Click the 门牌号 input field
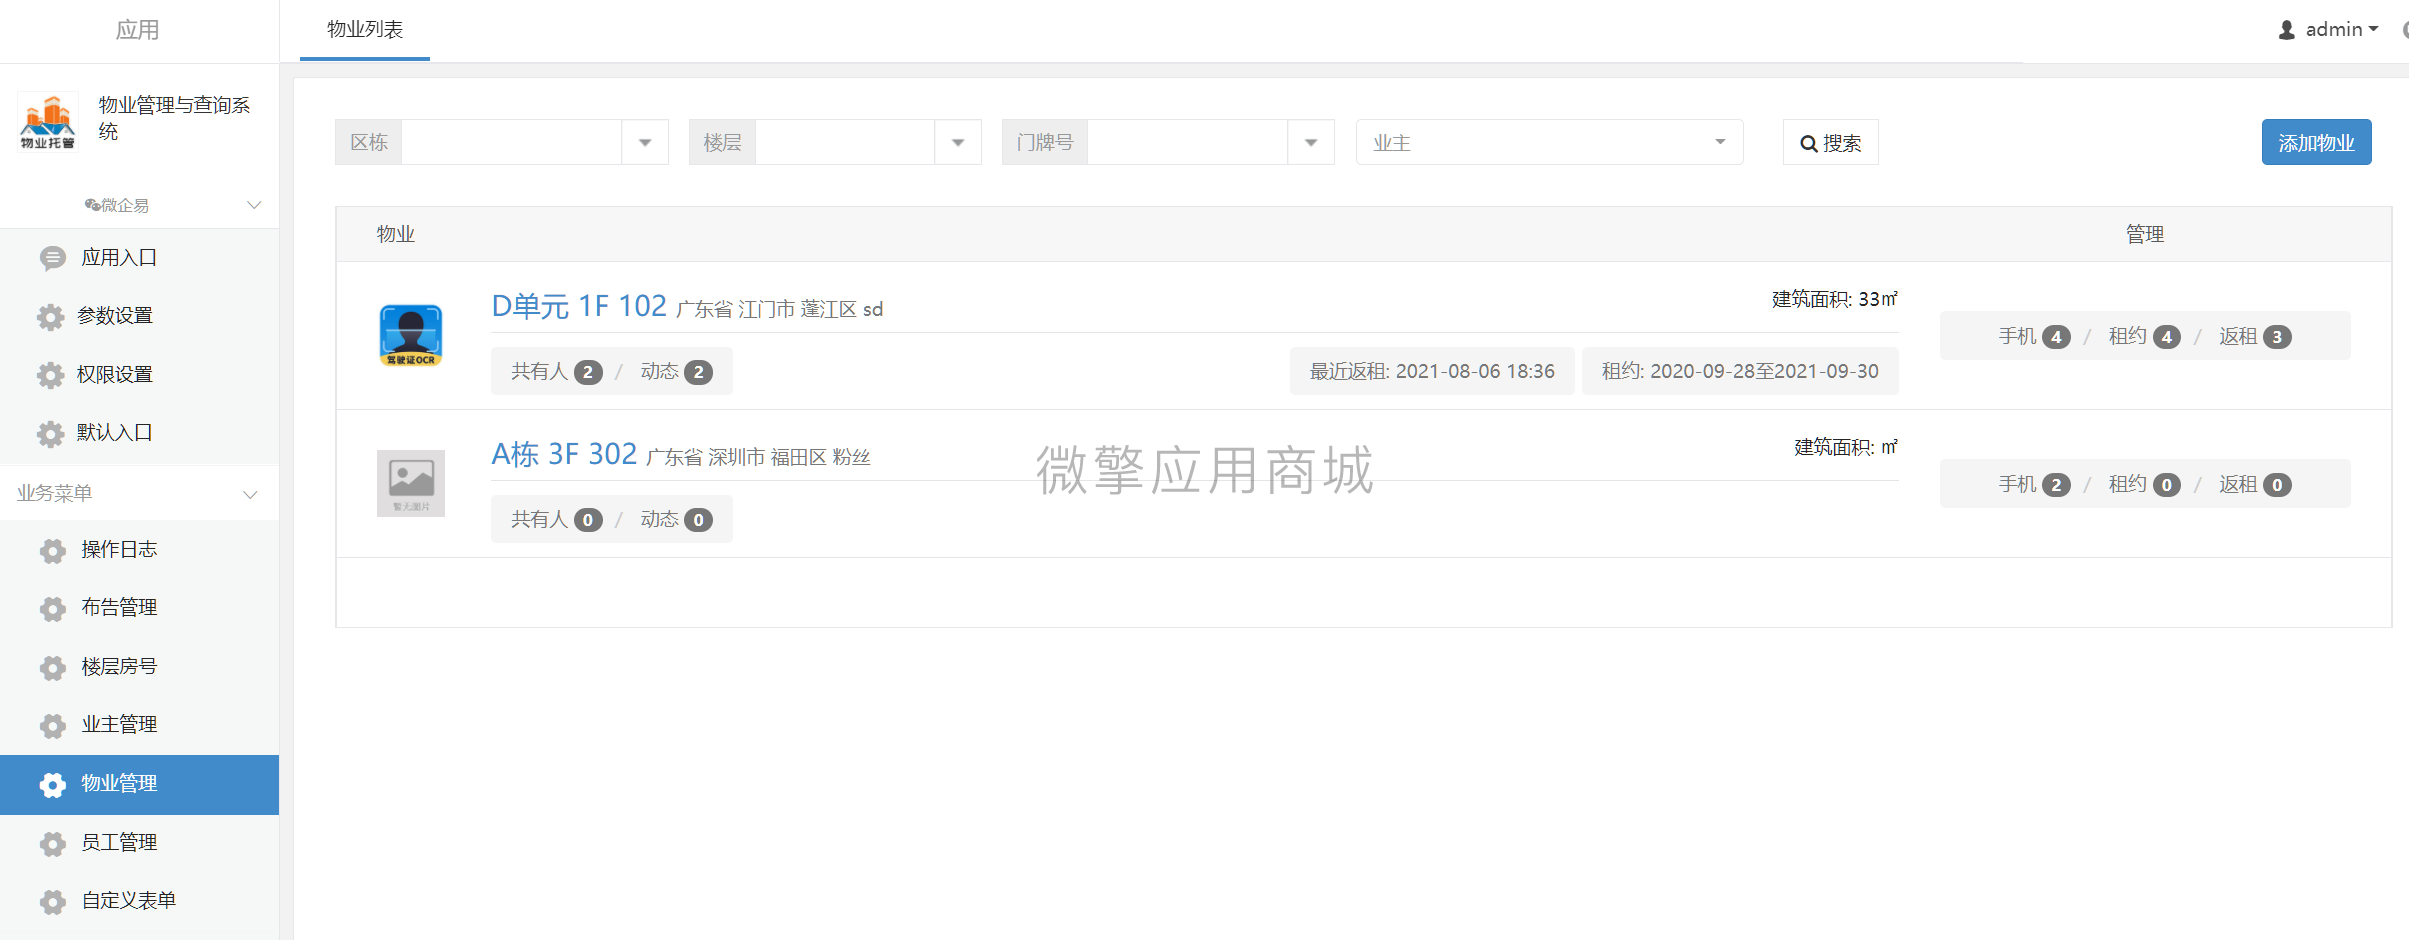The width and height of the screenshot is (2409, 940). pyautogui.click(x=1187, y=142)
